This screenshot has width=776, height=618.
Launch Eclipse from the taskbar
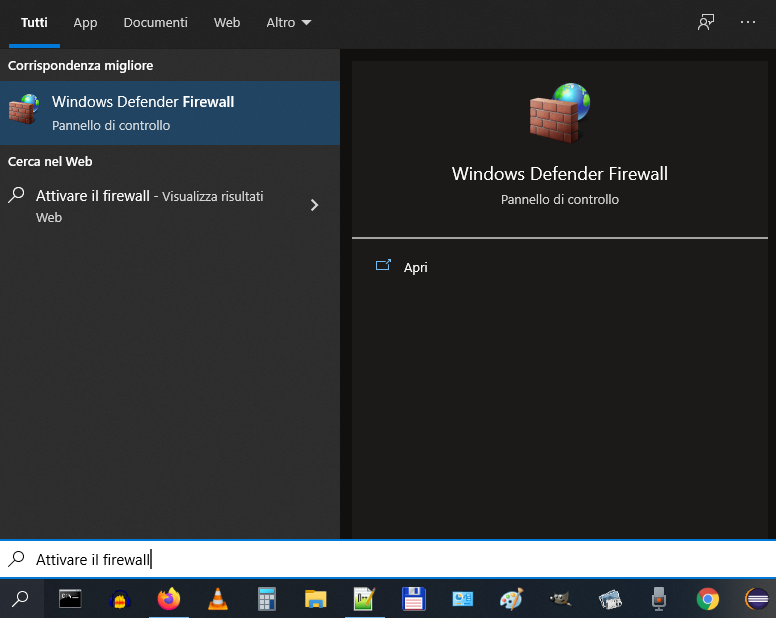(x=757, y=599)
